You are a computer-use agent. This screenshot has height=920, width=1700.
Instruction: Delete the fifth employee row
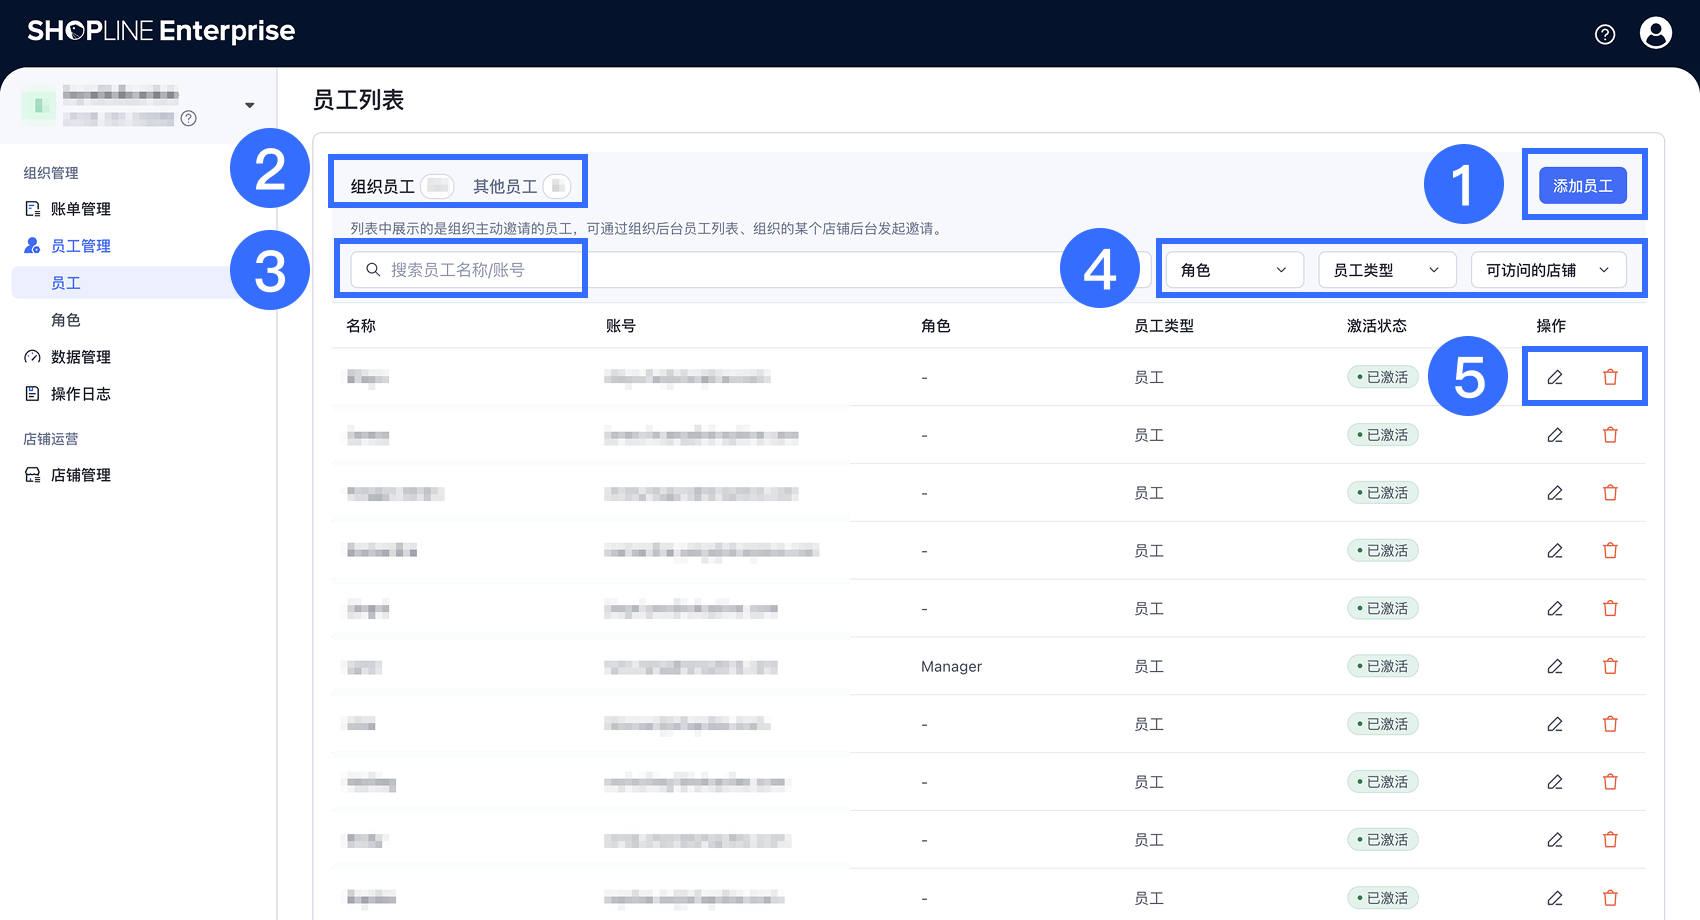[1610, 608]
